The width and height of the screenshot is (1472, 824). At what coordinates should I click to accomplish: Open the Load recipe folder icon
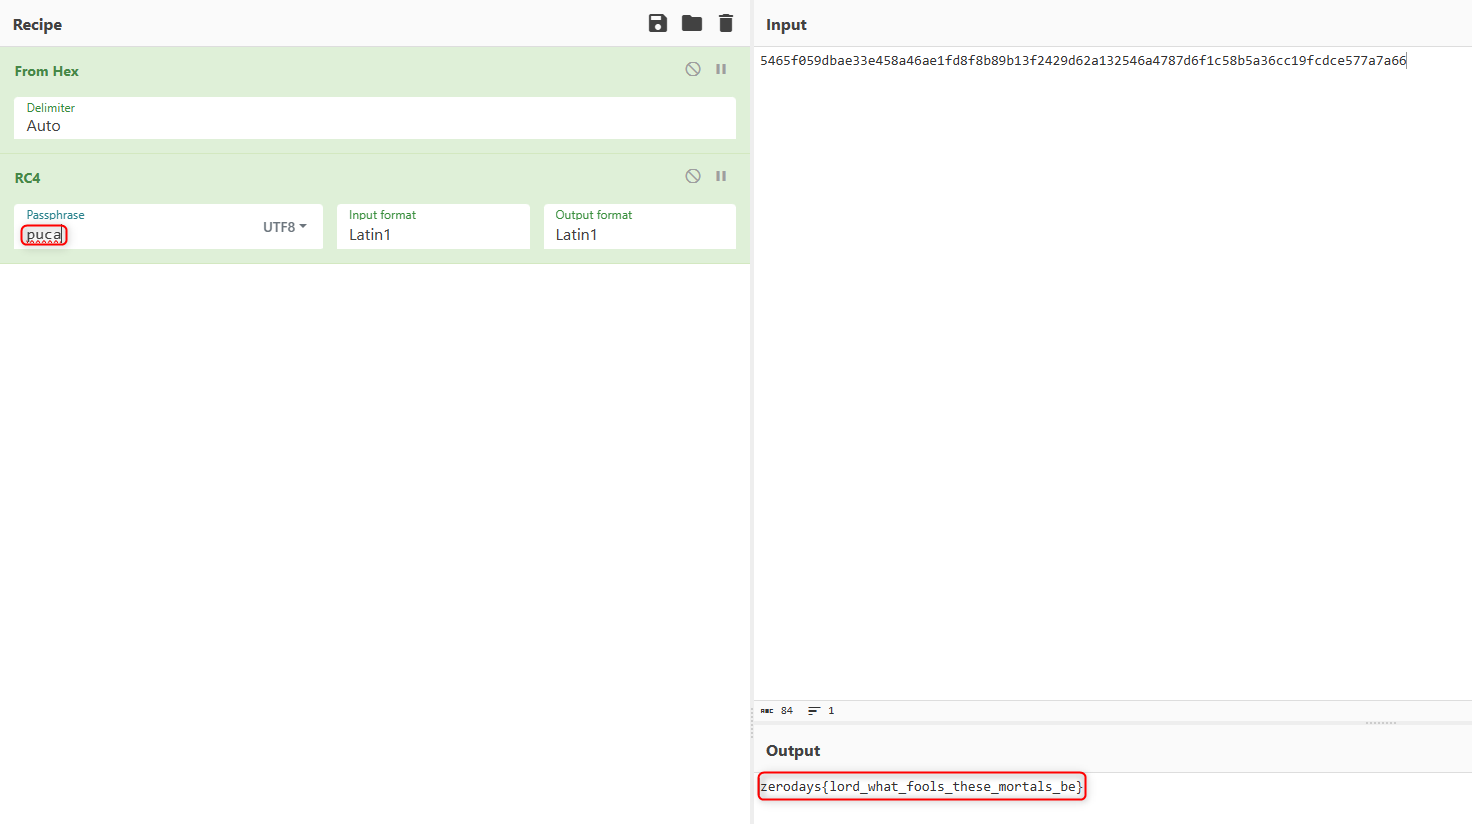[692, 23]
